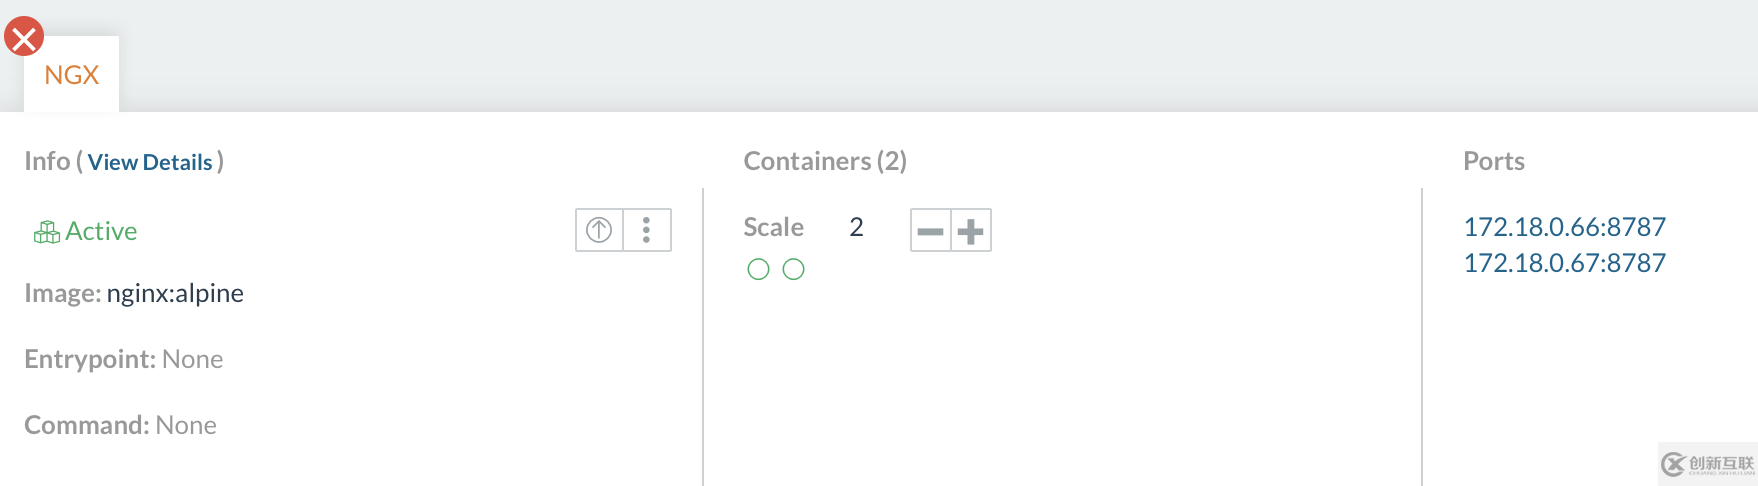
Task: Click the green cubes Active status icon
Action: 46,232
